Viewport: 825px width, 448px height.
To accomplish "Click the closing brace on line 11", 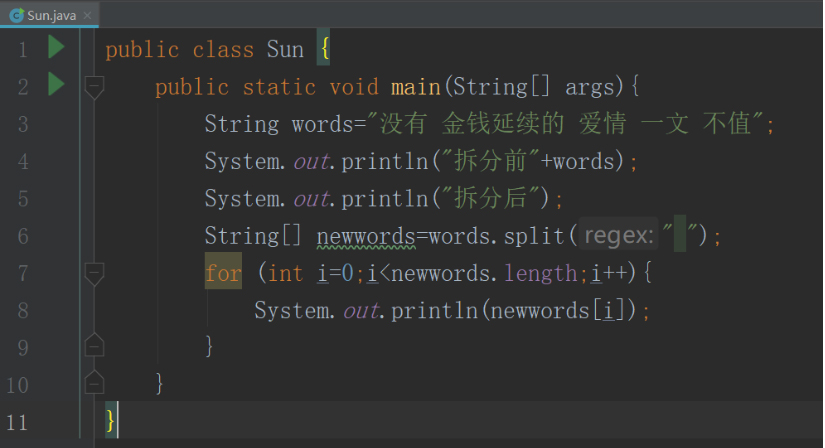I will pos(110,421).
